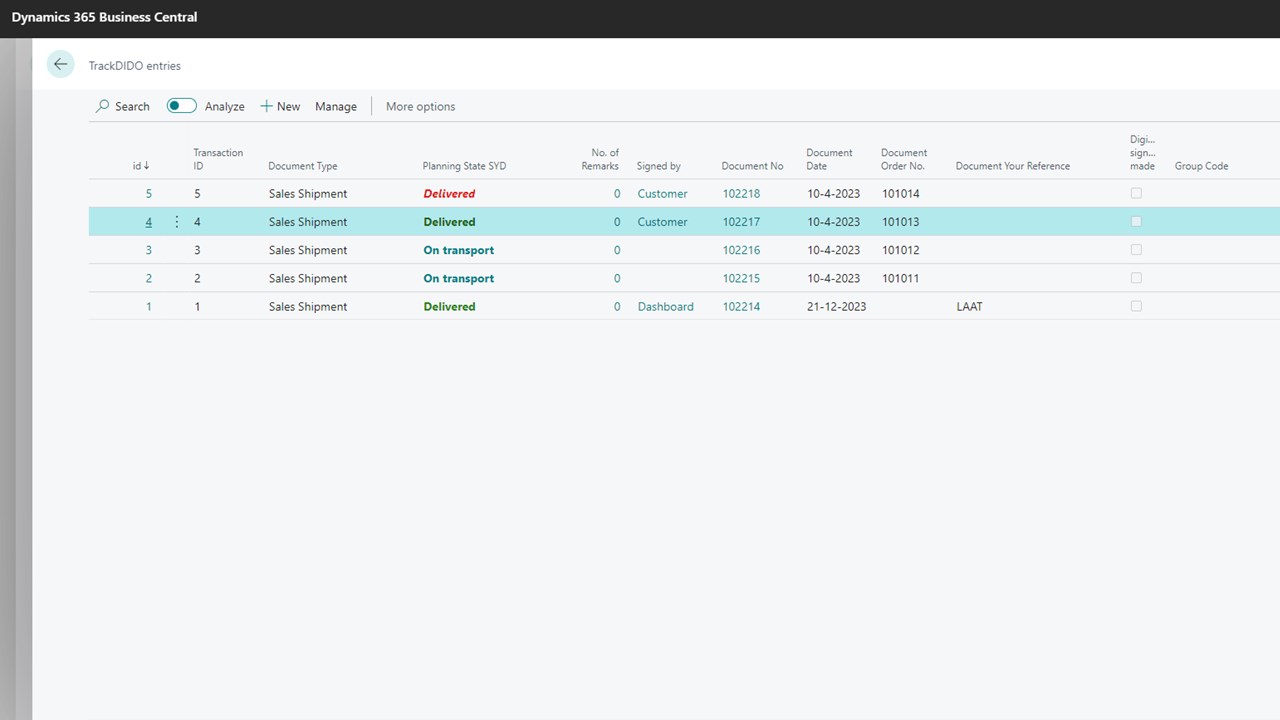Open entry id 5 link

(x=149, y=194)
